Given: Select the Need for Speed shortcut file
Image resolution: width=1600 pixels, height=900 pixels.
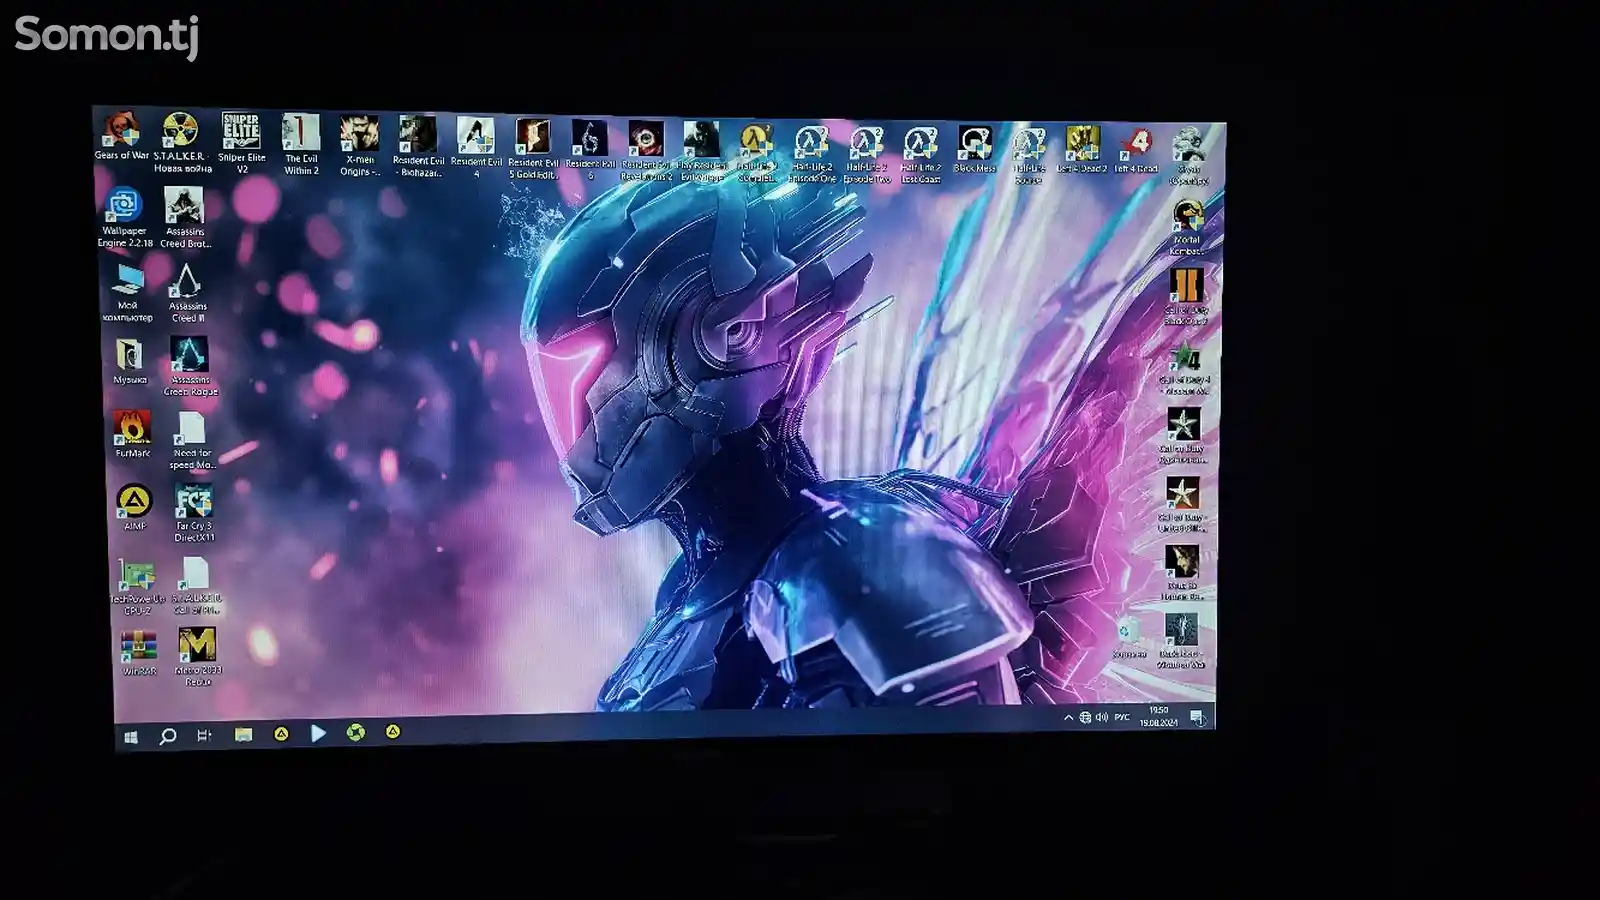Looking at the screenshot, I should coord(192,440).
